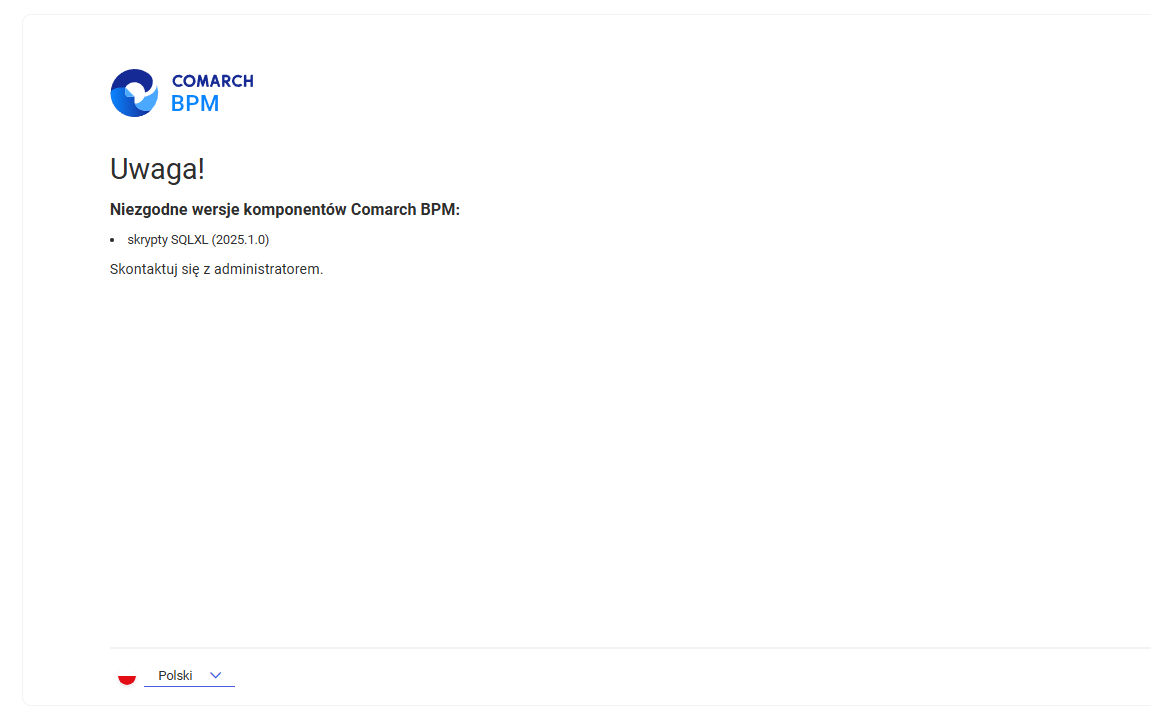Image resolution: width=1151 pixels, height=711 pixels.
Task: Click the Comarch BPM logo
Action: coord(182,93)
